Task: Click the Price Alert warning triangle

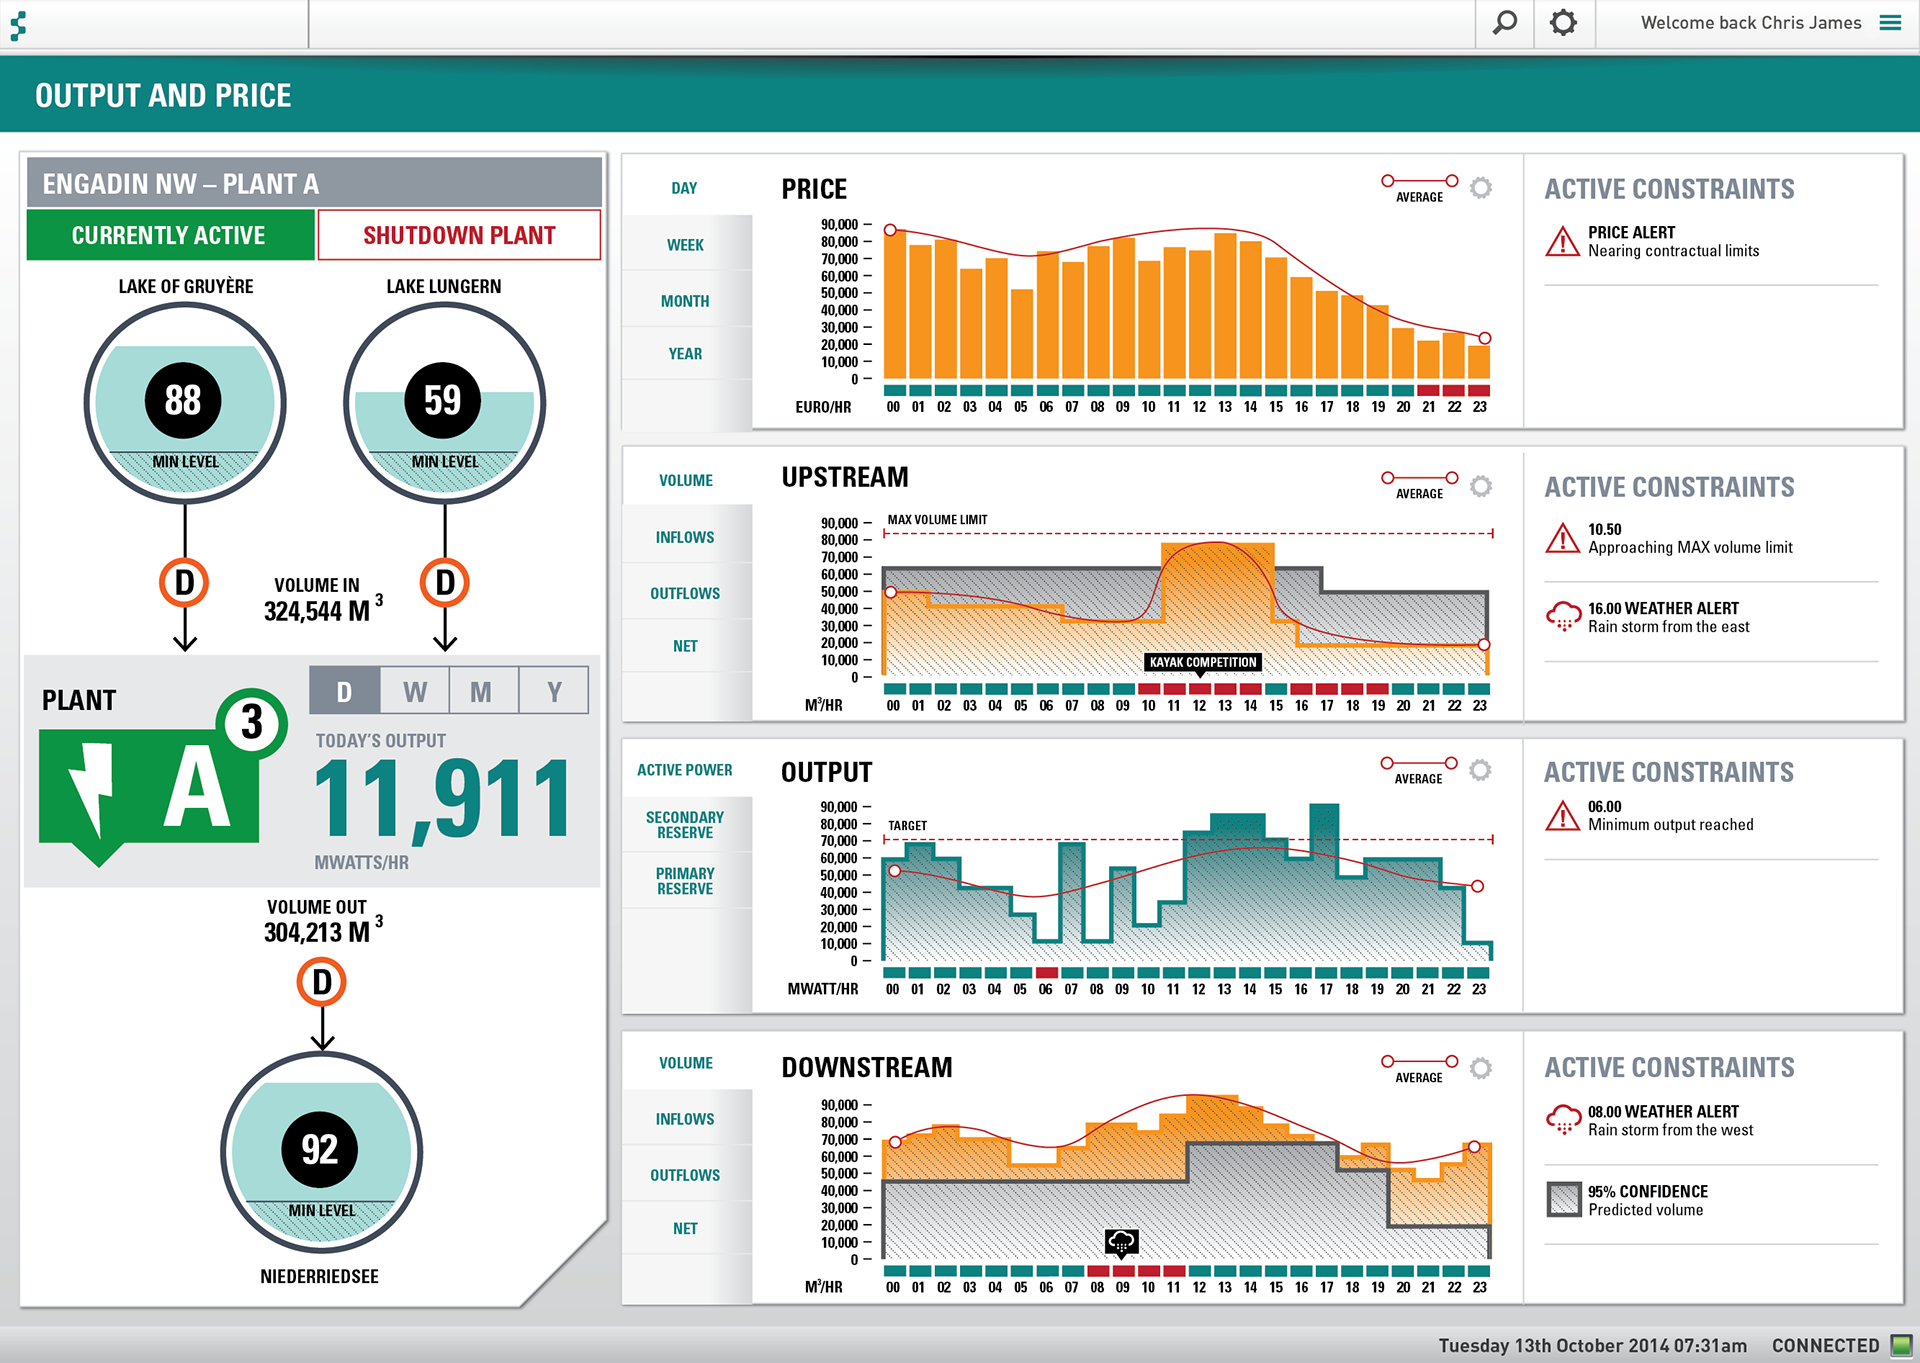Action: 1562,242
